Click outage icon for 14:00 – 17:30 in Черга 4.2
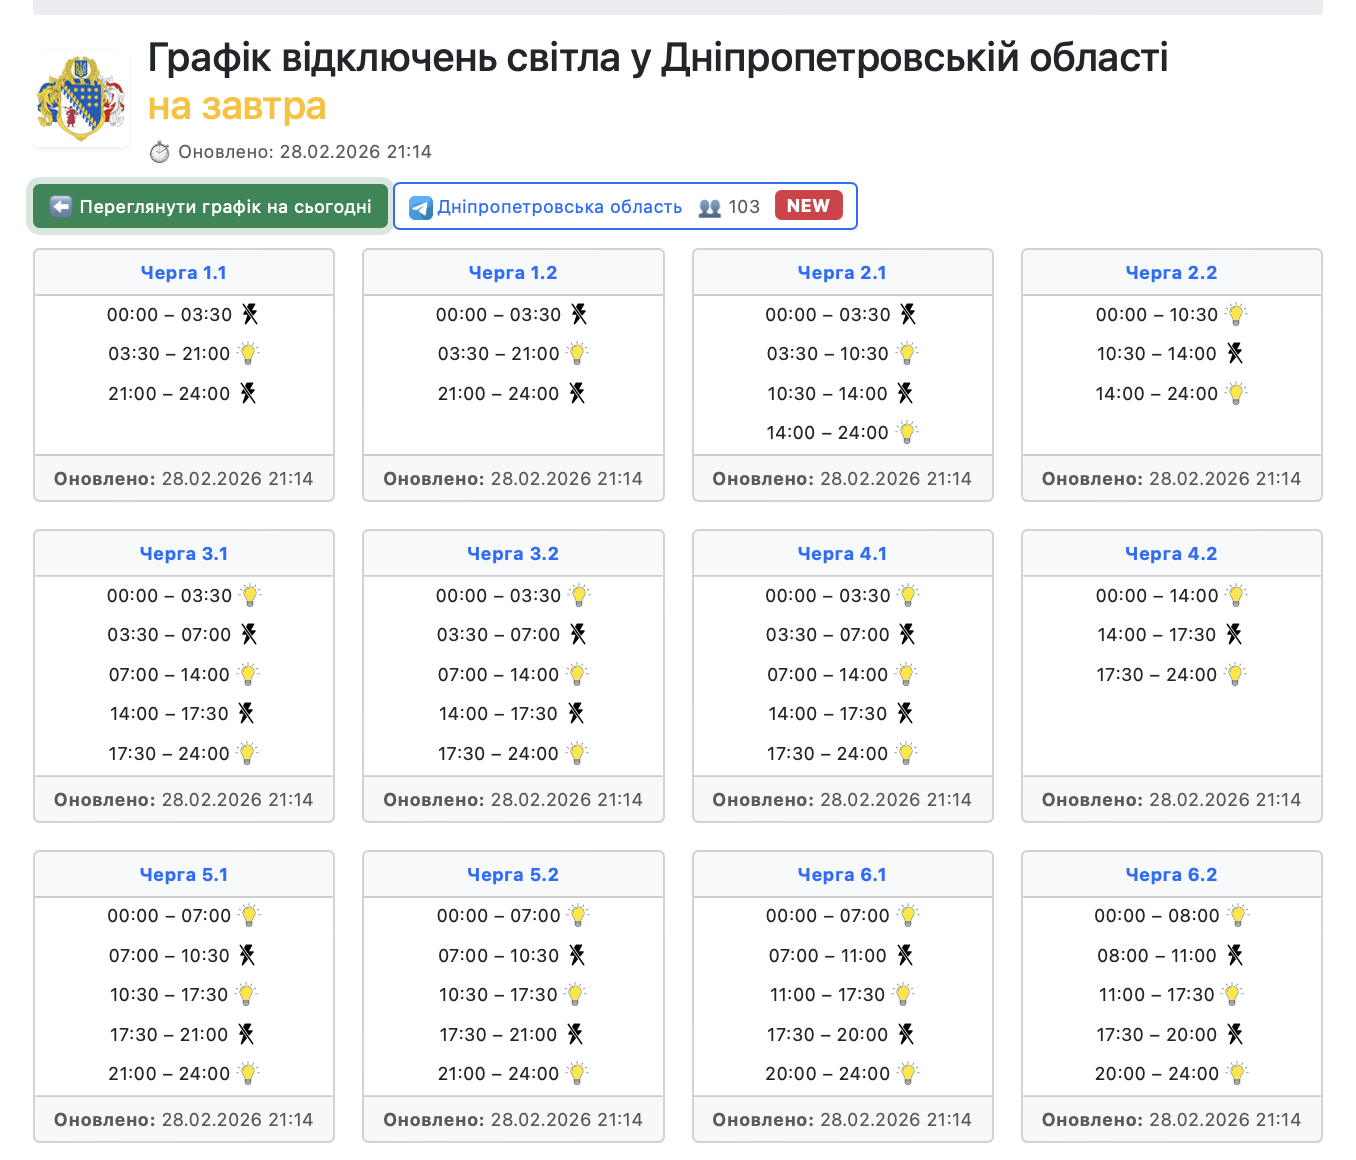The height and width of the screenshot is (1160, 1356). click(1235, 635)
